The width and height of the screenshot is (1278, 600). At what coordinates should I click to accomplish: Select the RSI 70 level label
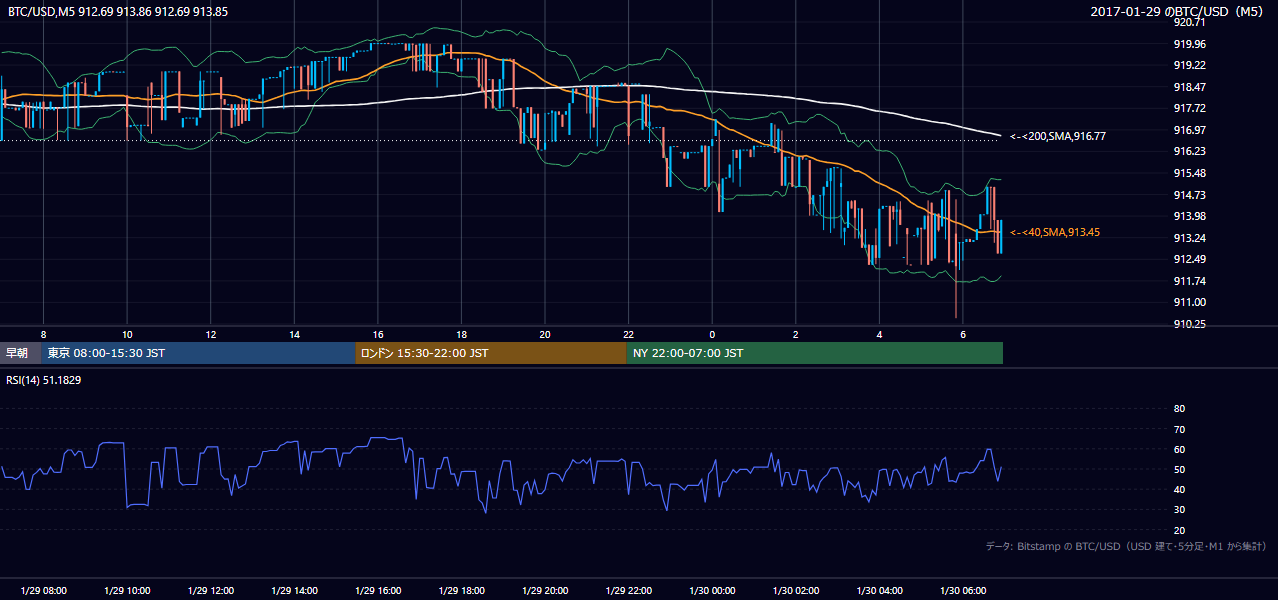1179,429
